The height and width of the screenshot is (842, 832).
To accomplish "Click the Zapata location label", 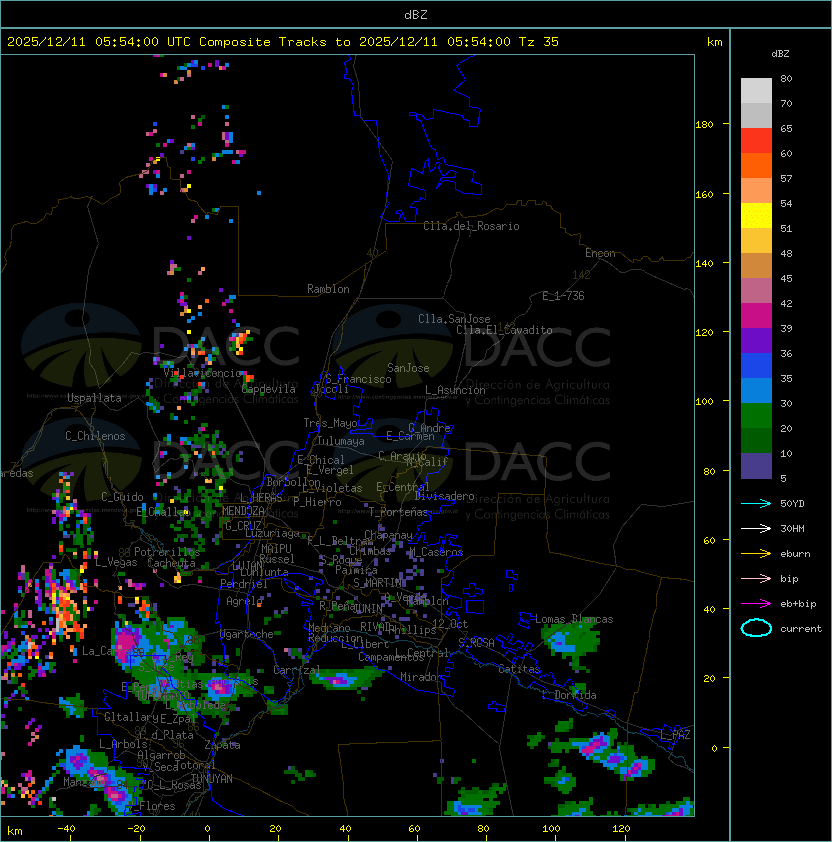I will click(x=222, y=745).
